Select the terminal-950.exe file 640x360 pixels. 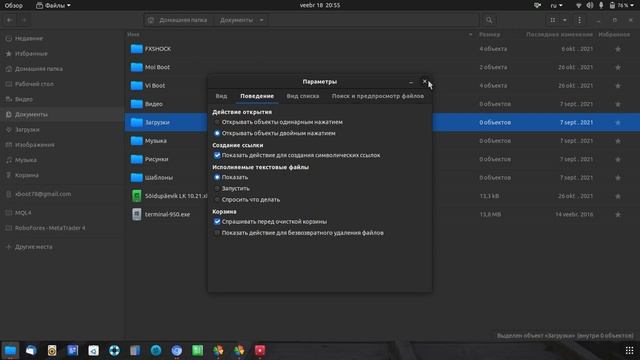[x=167, y=214]
